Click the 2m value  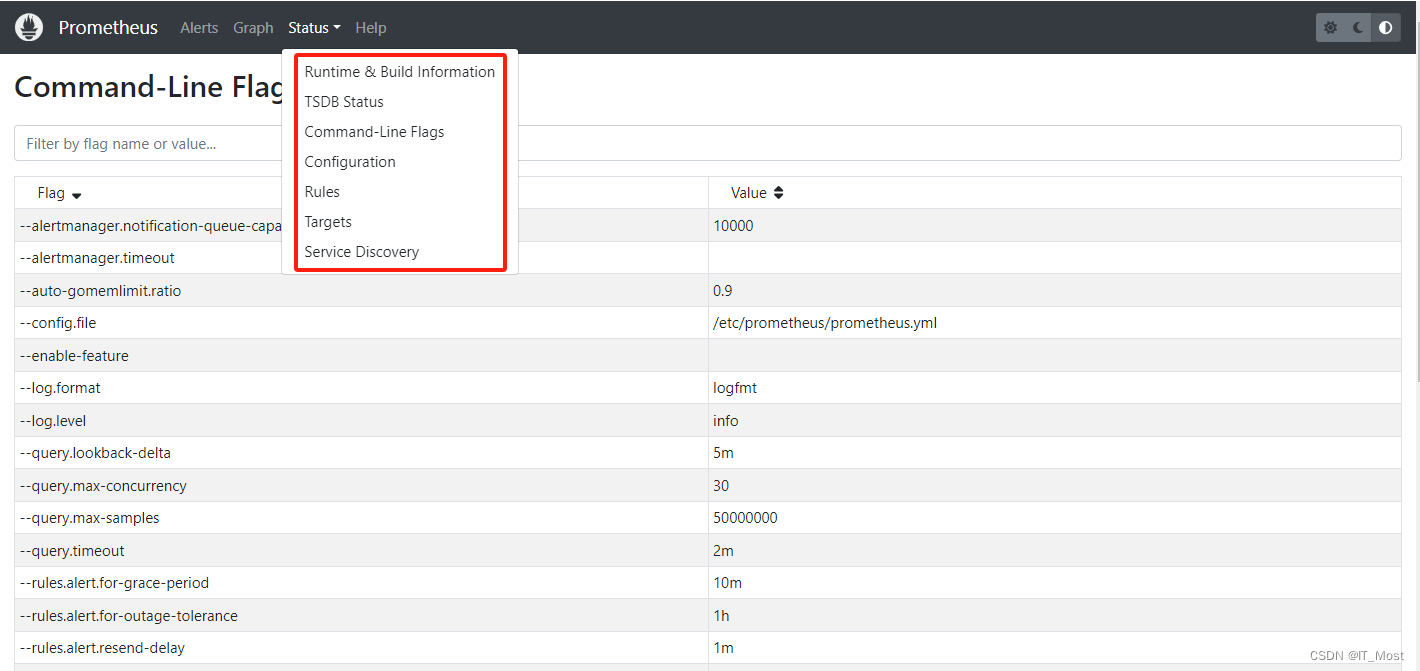click(723, 551)
